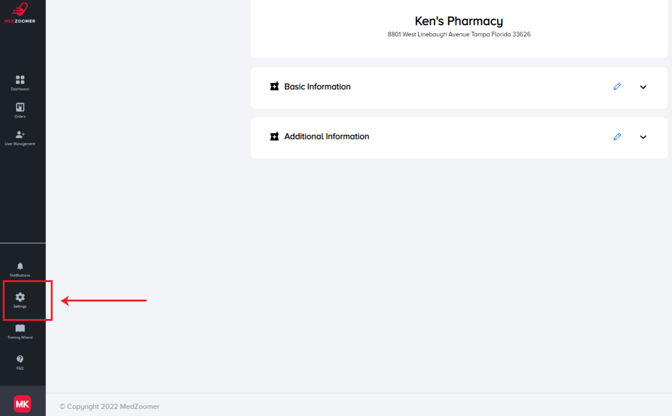The width and height of the screenshot is (672, 416).
Task: Open the MK user avatar menu
Action: (22, 404)
